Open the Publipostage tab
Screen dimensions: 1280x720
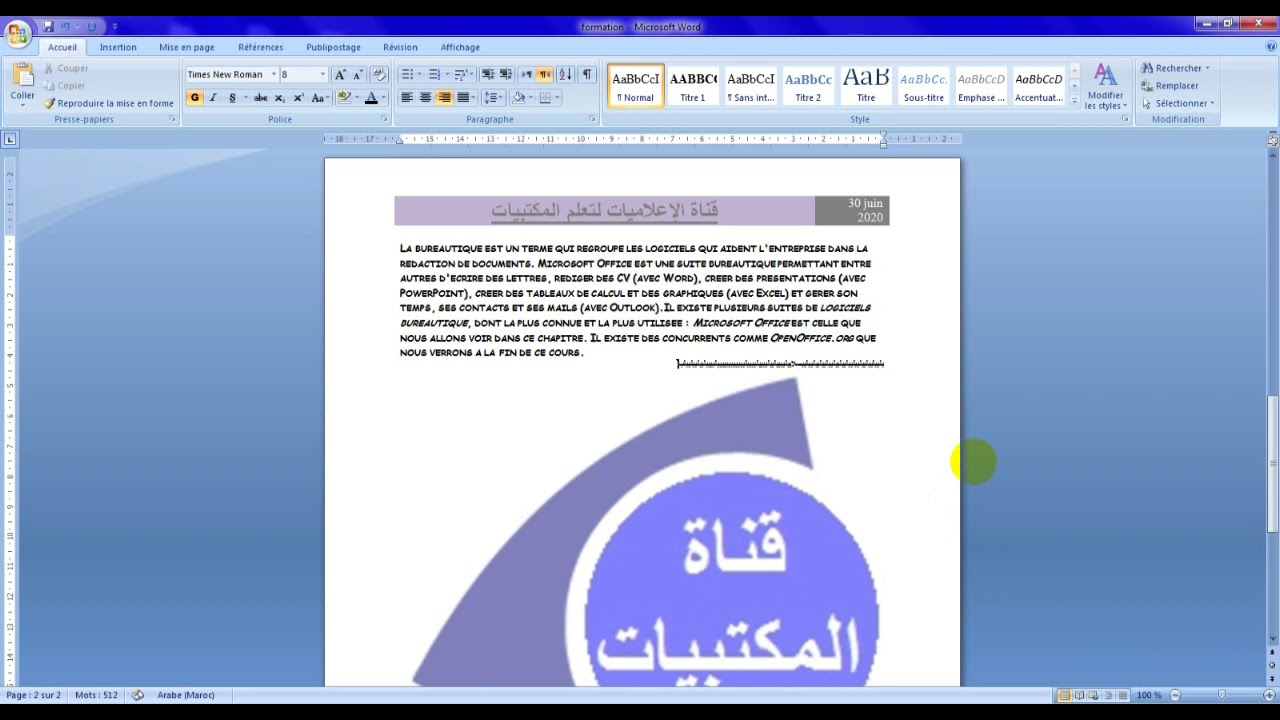[333, 47]
